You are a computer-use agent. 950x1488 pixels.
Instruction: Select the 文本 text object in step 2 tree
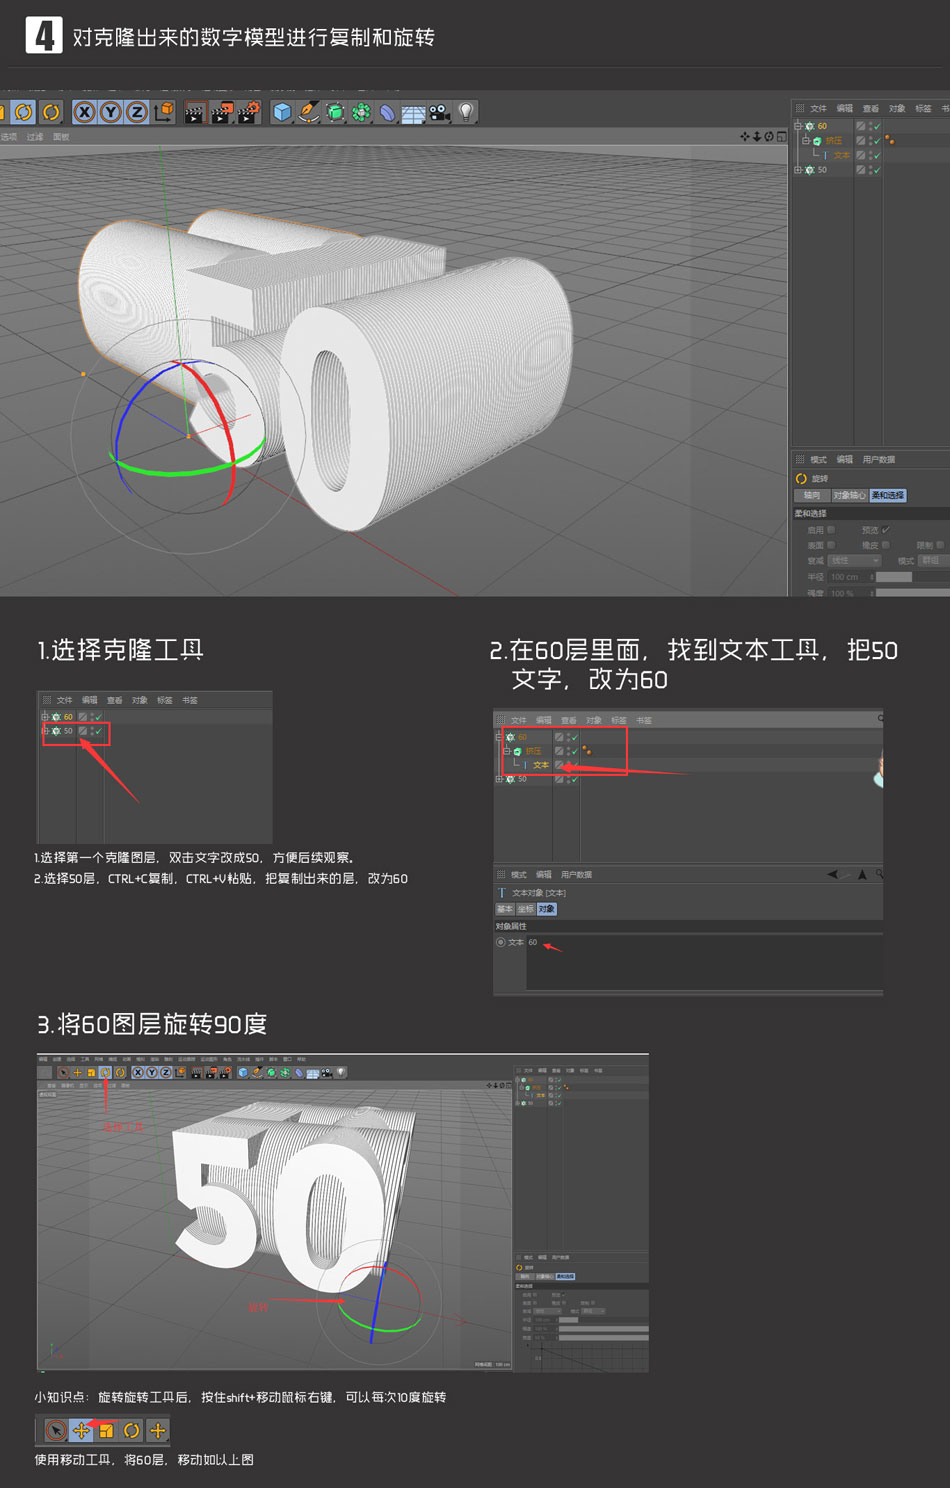click(541, 765)
